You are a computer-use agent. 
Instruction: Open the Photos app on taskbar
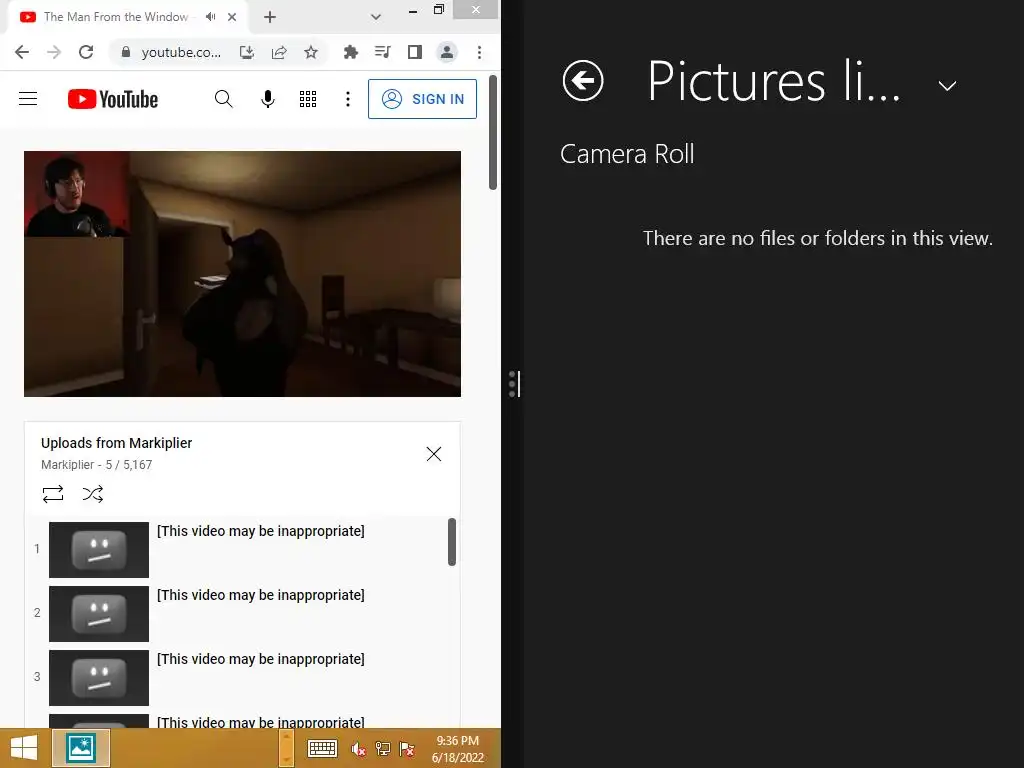[81, 748]
